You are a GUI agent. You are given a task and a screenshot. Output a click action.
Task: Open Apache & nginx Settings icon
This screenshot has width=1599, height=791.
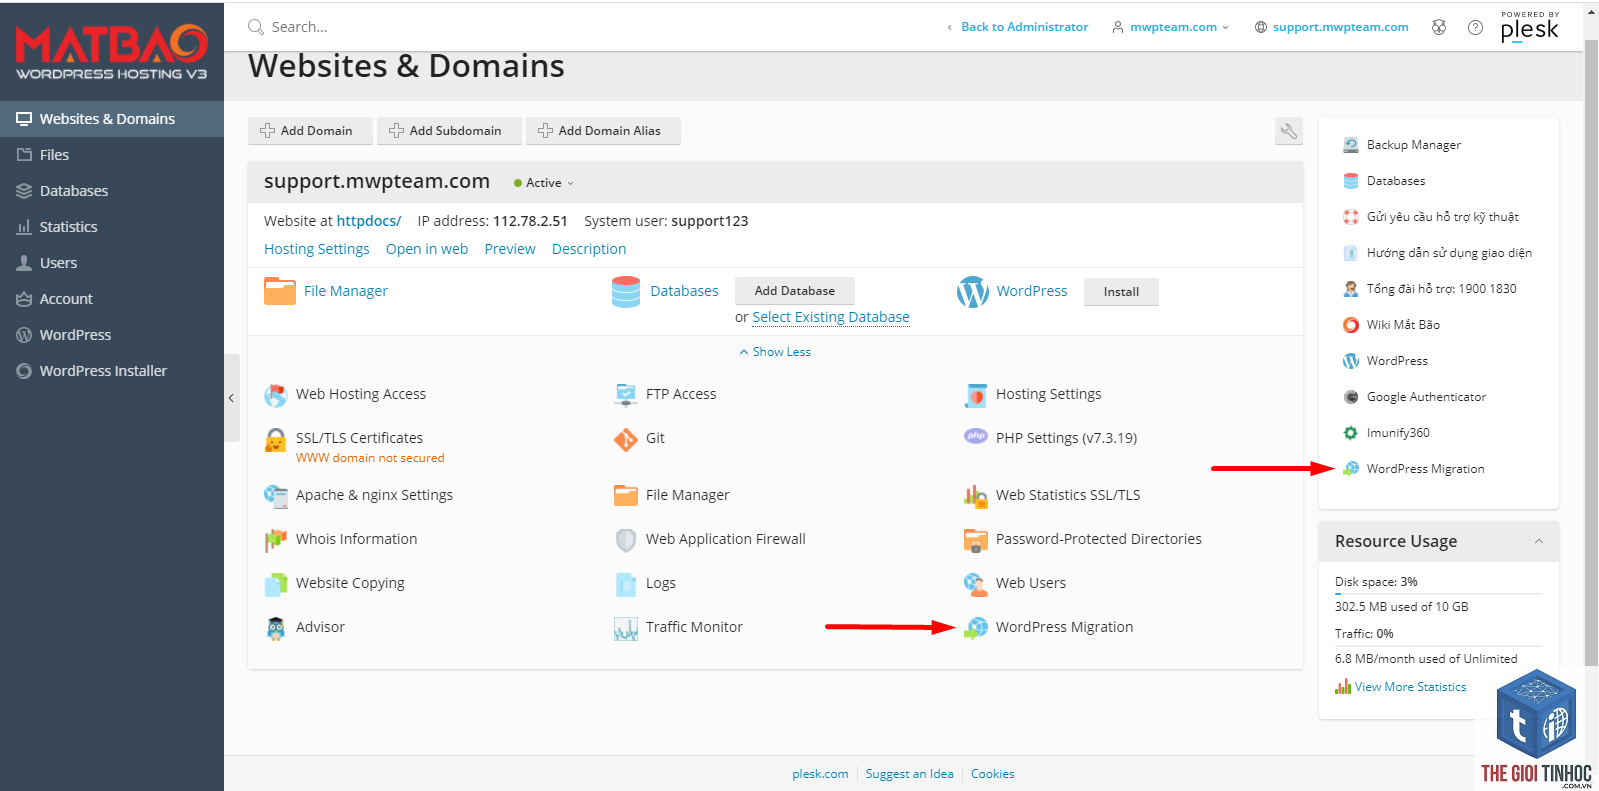point(275,495)
